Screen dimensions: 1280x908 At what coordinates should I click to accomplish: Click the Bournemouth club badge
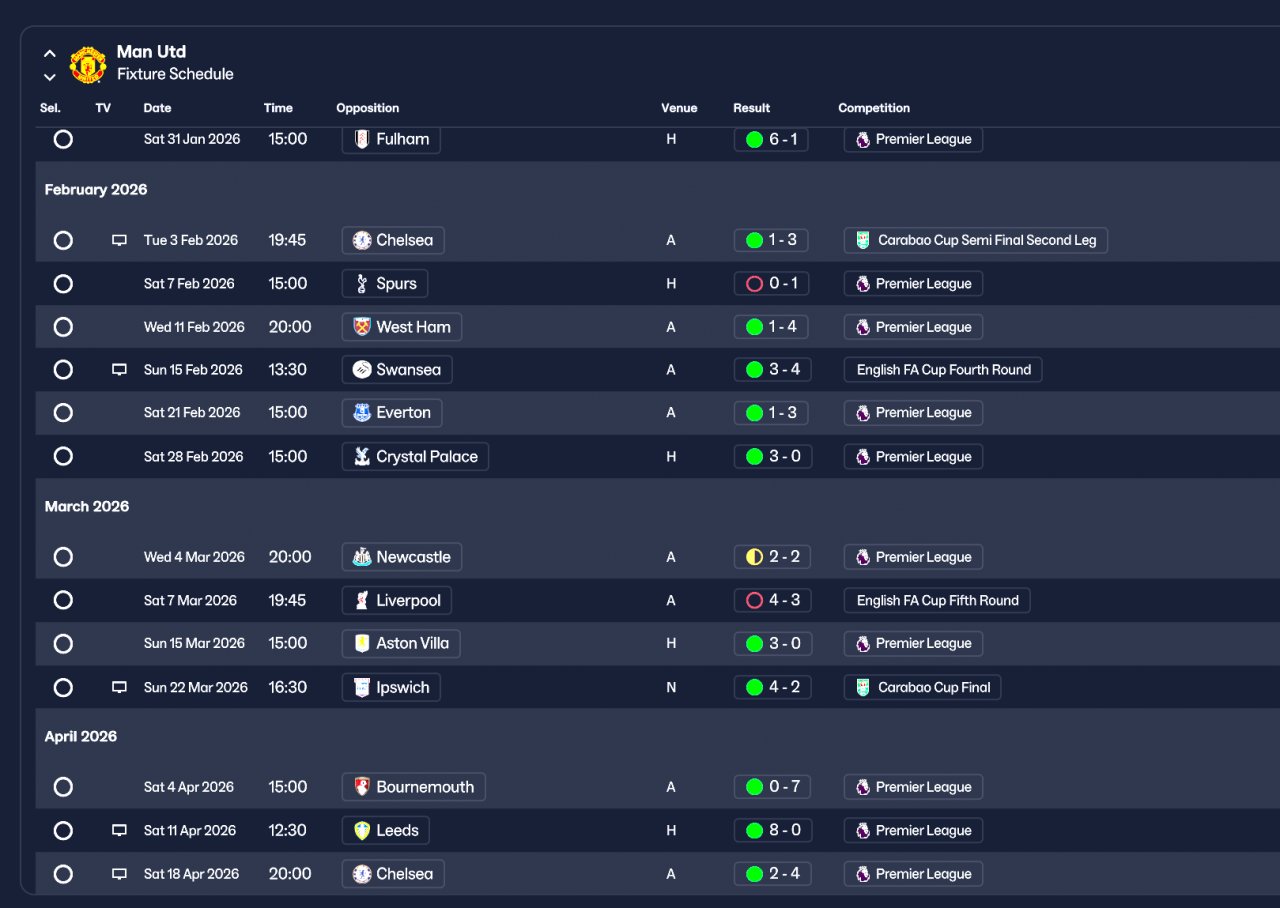tap(362, 787)
